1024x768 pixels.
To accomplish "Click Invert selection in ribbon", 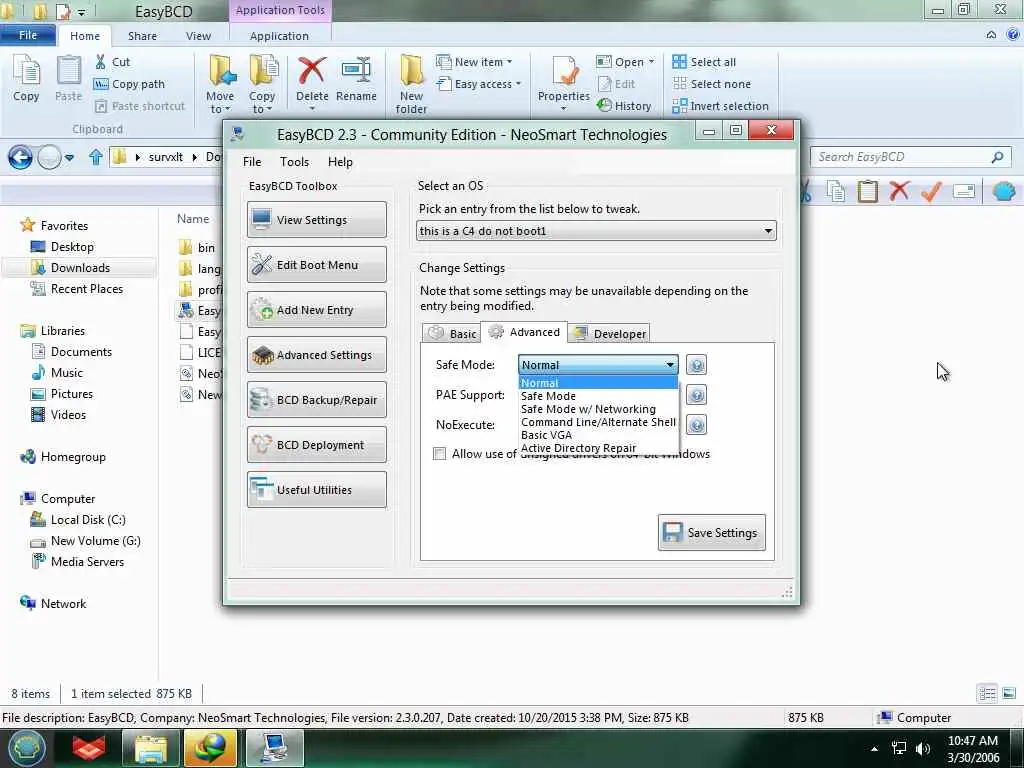I will coord(720,106).
